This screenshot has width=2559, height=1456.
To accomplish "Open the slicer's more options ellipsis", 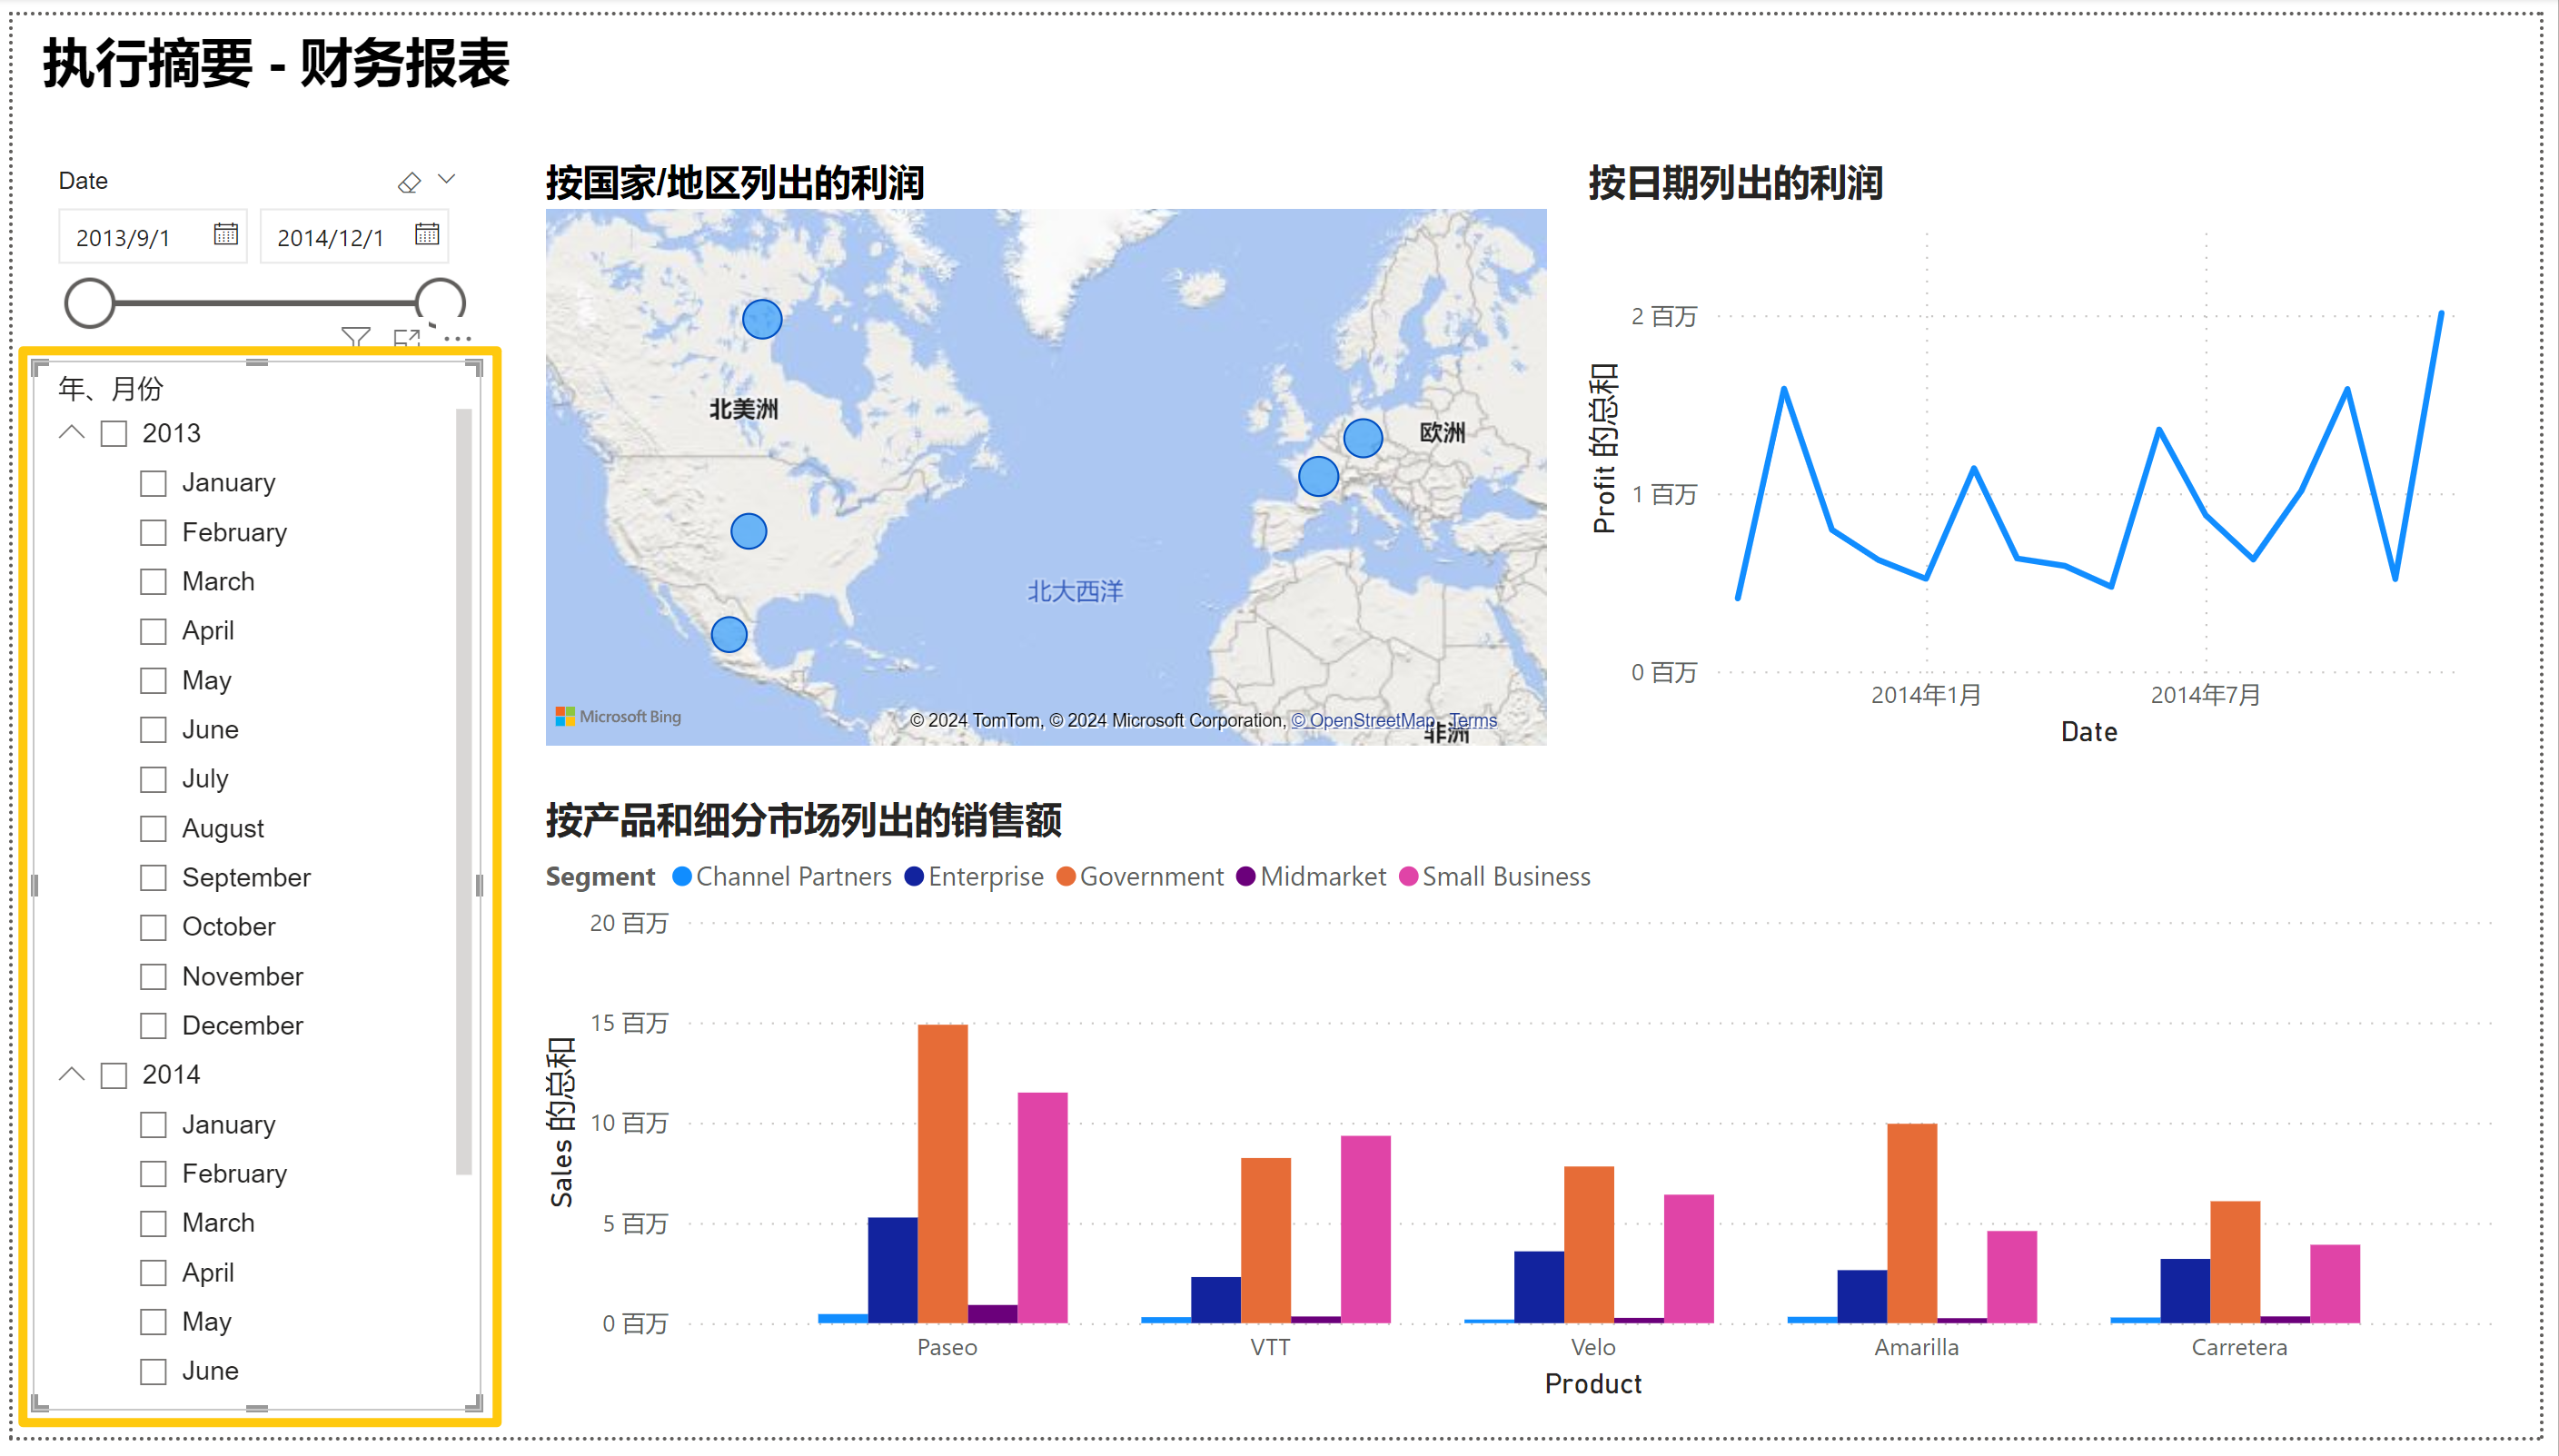I will coord(458,339).
